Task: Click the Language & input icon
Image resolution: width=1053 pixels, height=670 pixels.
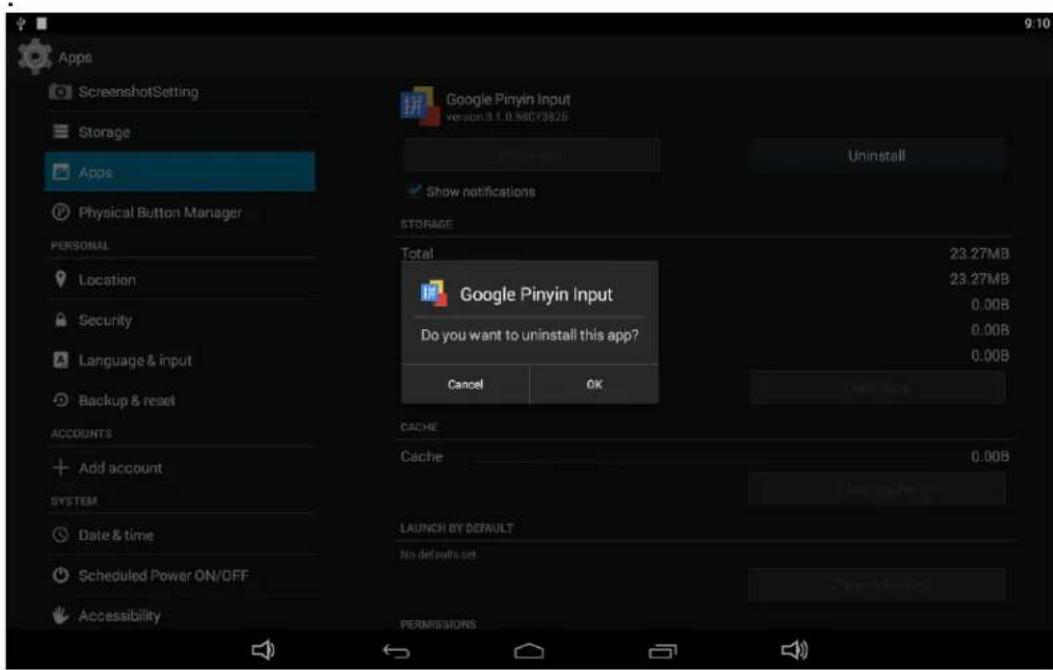Action: coord(60,361)
